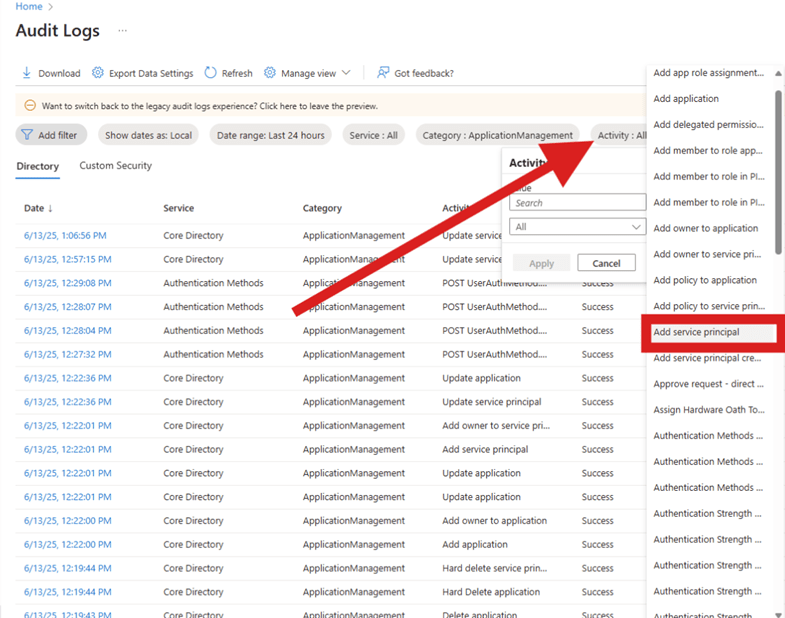This screenshot has width=785, height=618.
Task: Click the Home breadcrumb link
Action: tap(29, 7)
